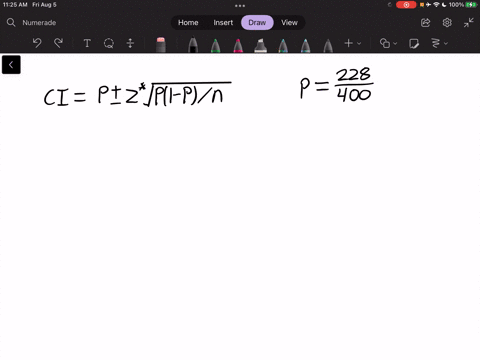This screenshot has height=360, width=480.
Task: Undo the last stroke
Action: pyautogui.click(x=37, y=43)
